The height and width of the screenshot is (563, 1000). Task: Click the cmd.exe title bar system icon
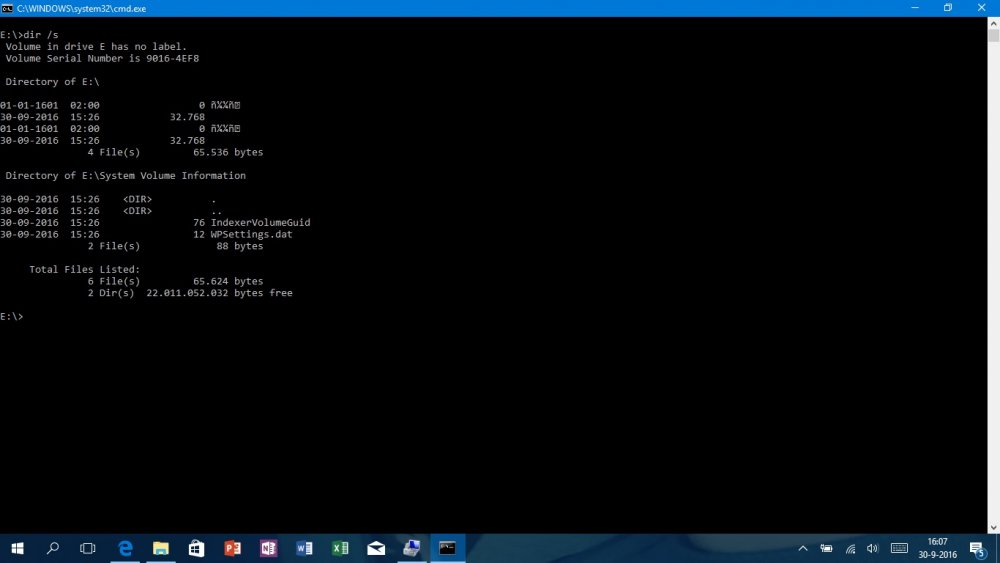[x=7, y=8]
